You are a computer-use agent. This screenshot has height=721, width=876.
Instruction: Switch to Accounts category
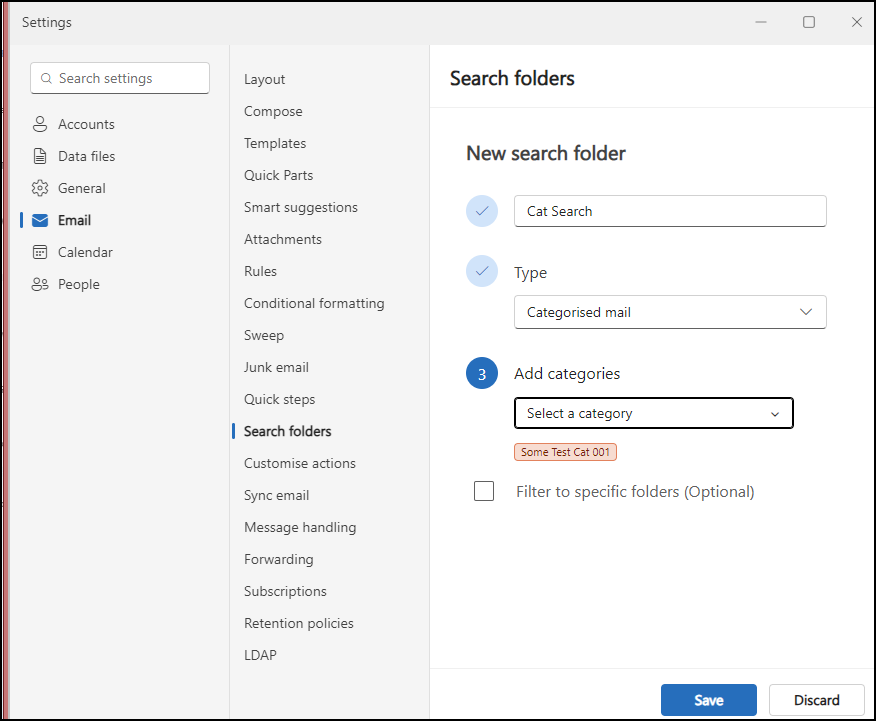point(86,124)
